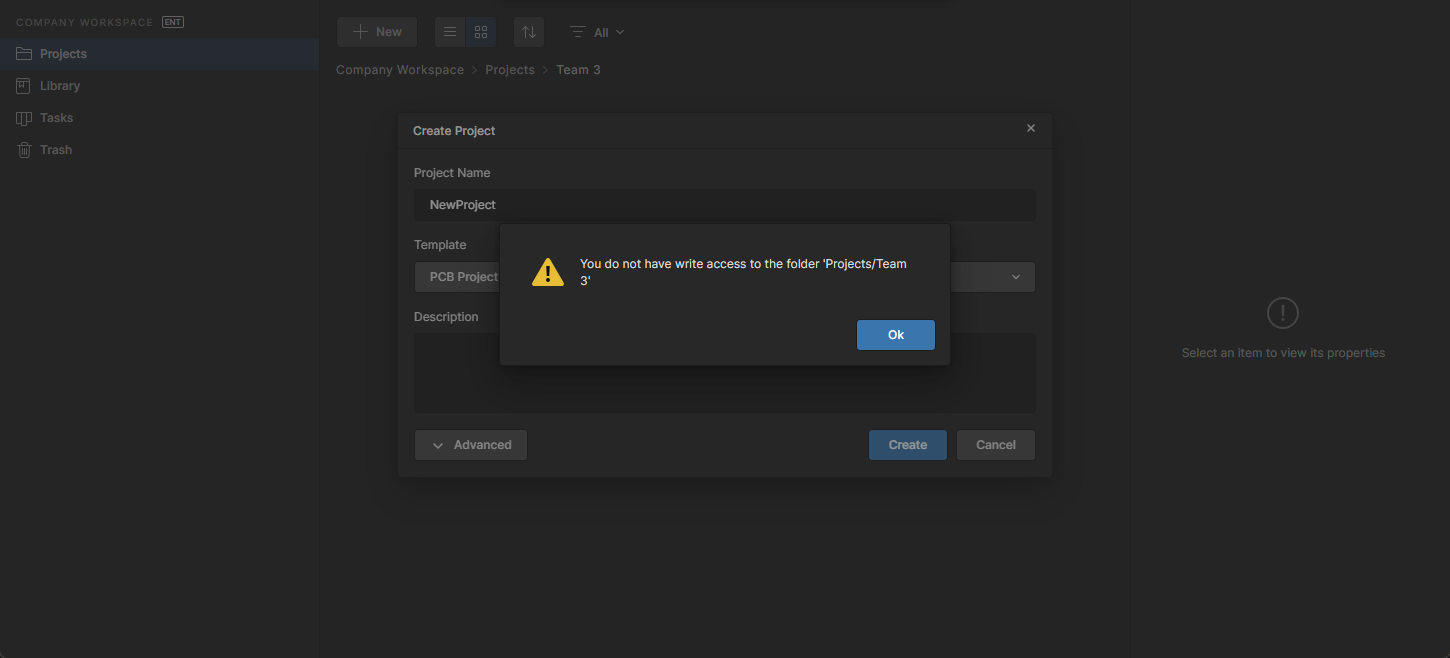Open Trash in the sidebar
The height and width of the screenshot is (658, 1450).
159,150
